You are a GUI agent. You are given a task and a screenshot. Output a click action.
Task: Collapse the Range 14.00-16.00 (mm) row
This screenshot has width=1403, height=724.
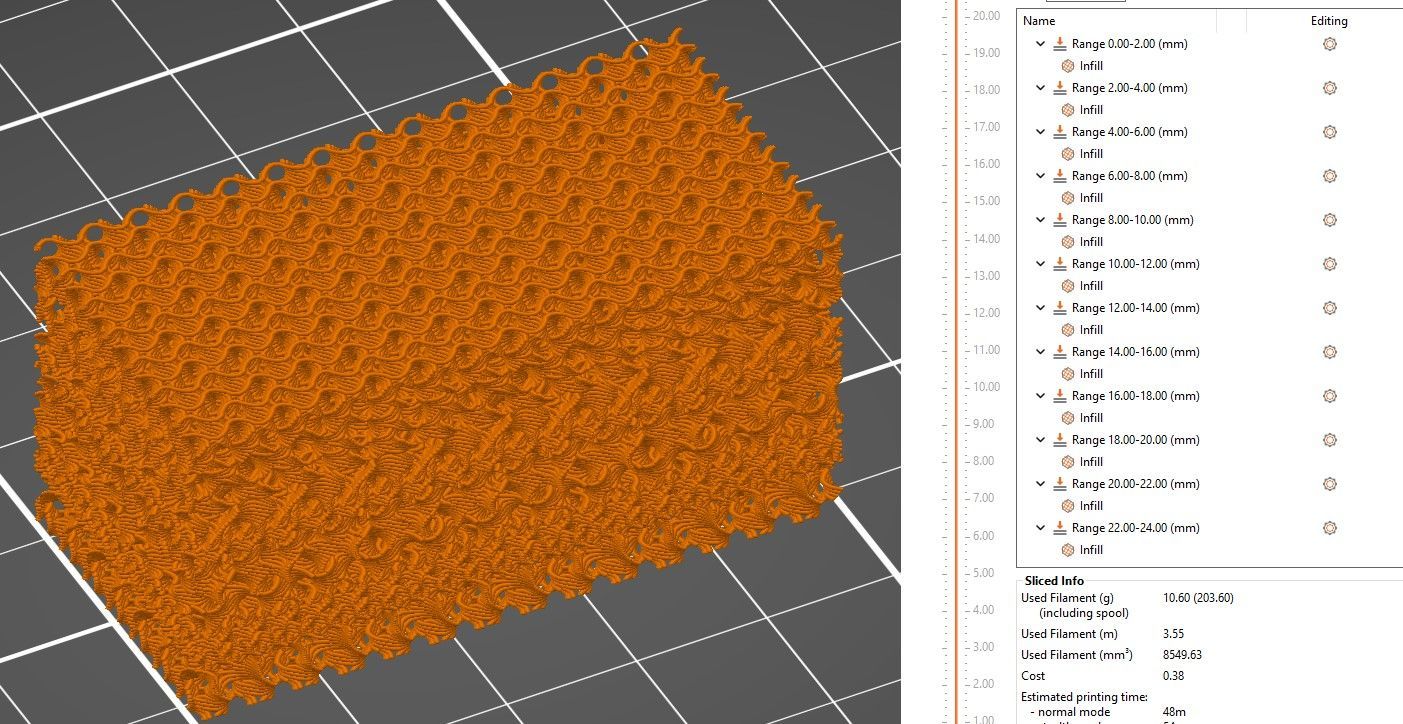[1040, 352]
